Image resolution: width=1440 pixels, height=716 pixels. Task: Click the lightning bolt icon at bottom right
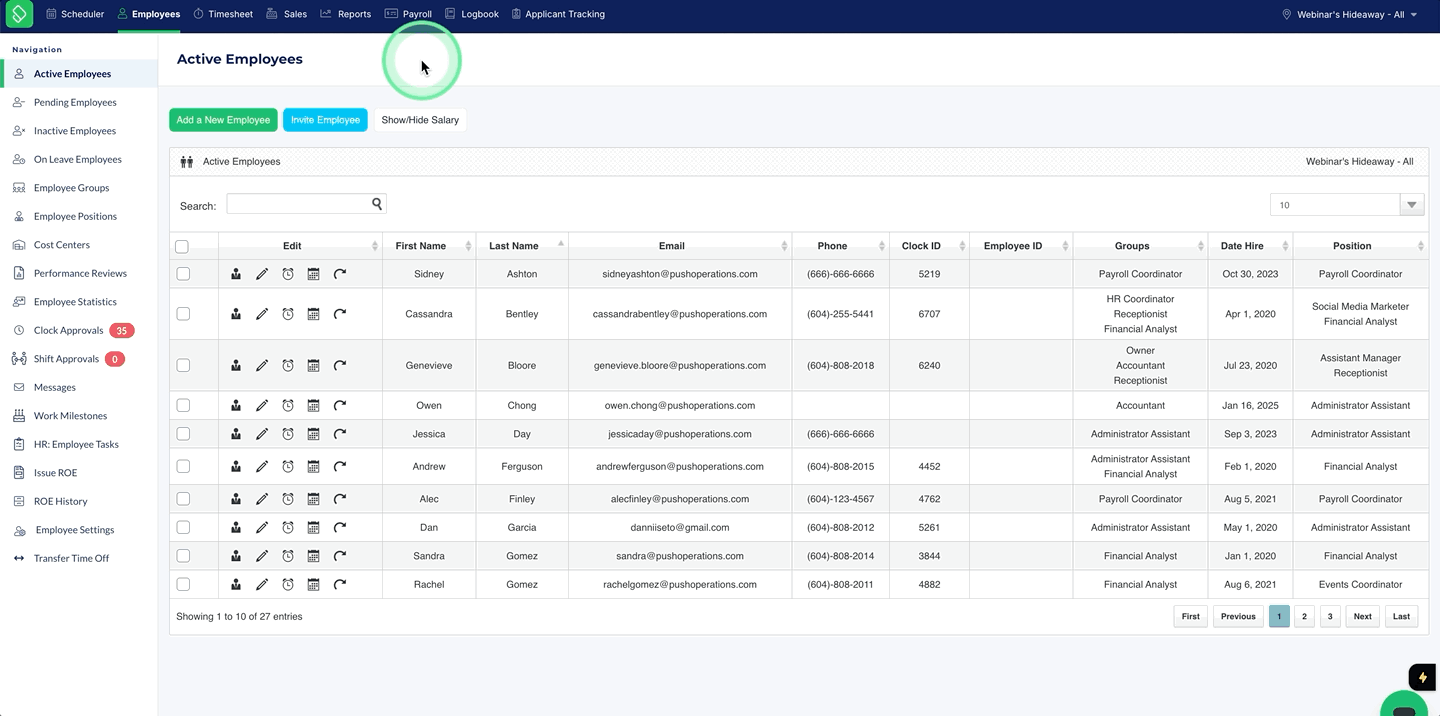[x=1423, y=677]
